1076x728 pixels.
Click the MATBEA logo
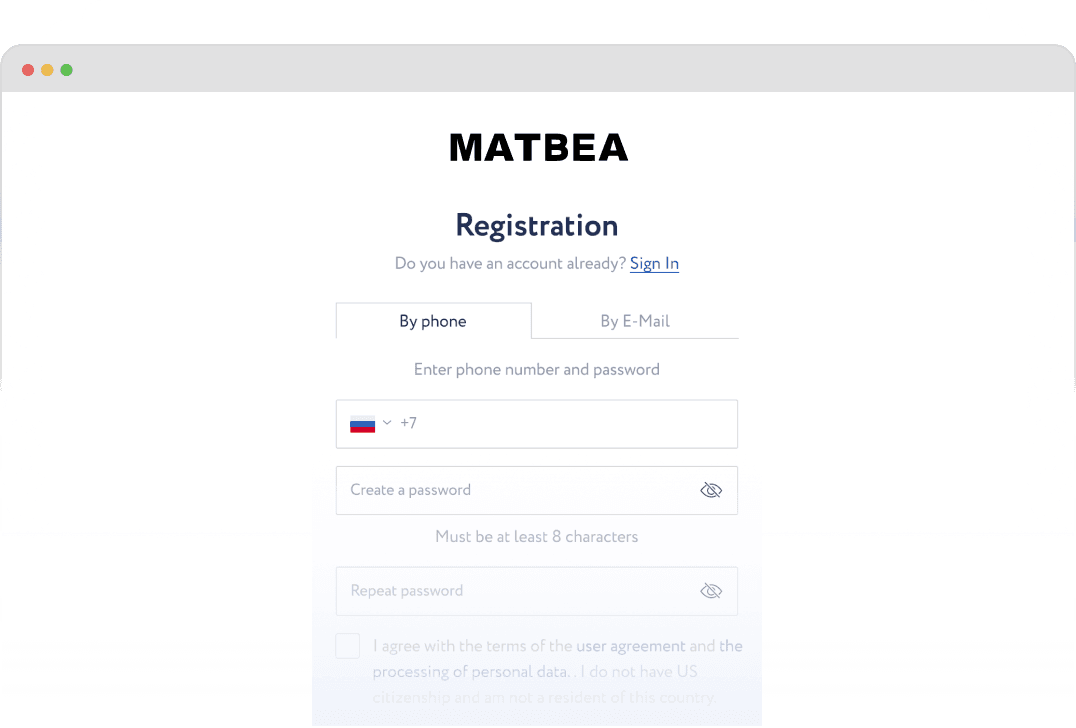[538, 148]
